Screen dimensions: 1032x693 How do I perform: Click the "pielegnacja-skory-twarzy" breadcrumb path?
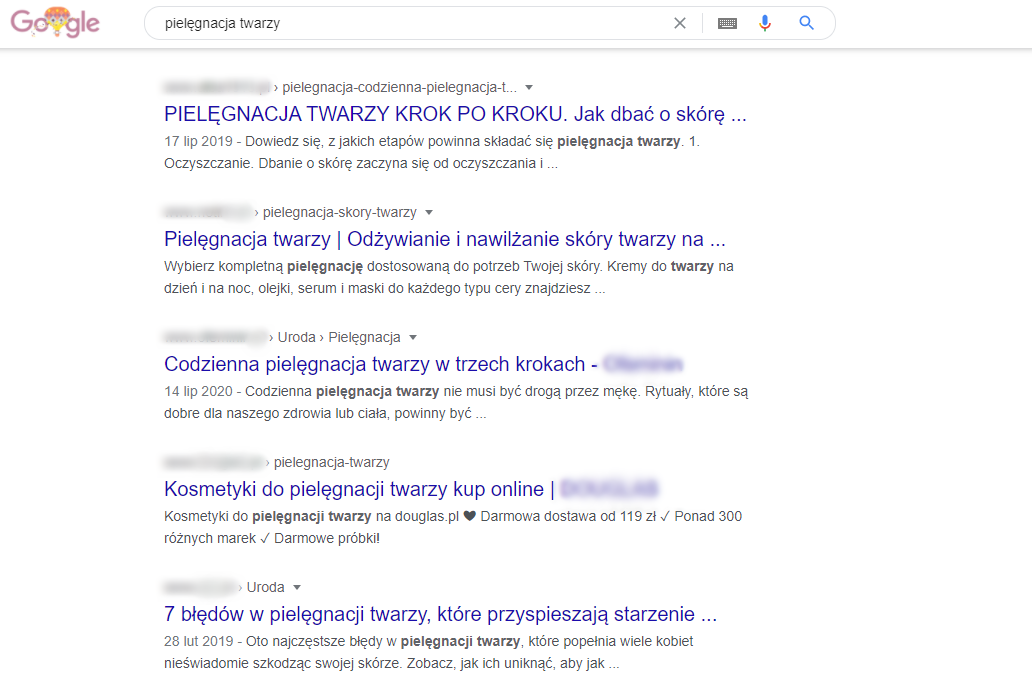click(x=339, y=212)
